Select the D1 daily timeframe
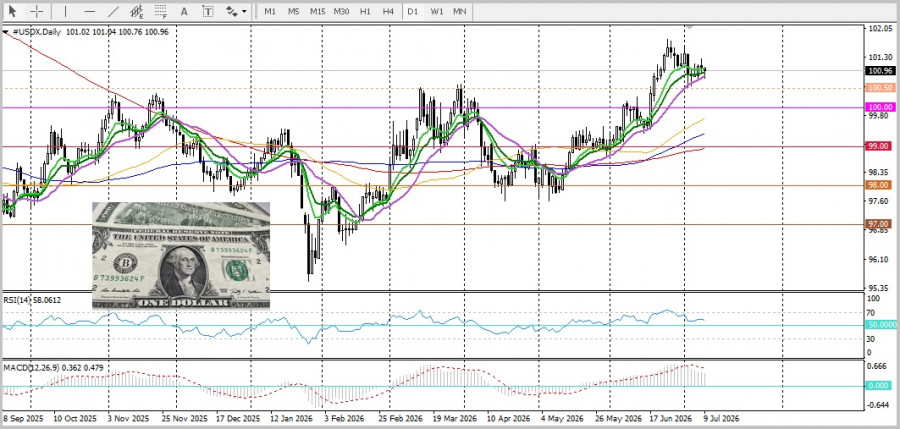Viewport: 900px width, 429px height. click(x=412, y=11)
